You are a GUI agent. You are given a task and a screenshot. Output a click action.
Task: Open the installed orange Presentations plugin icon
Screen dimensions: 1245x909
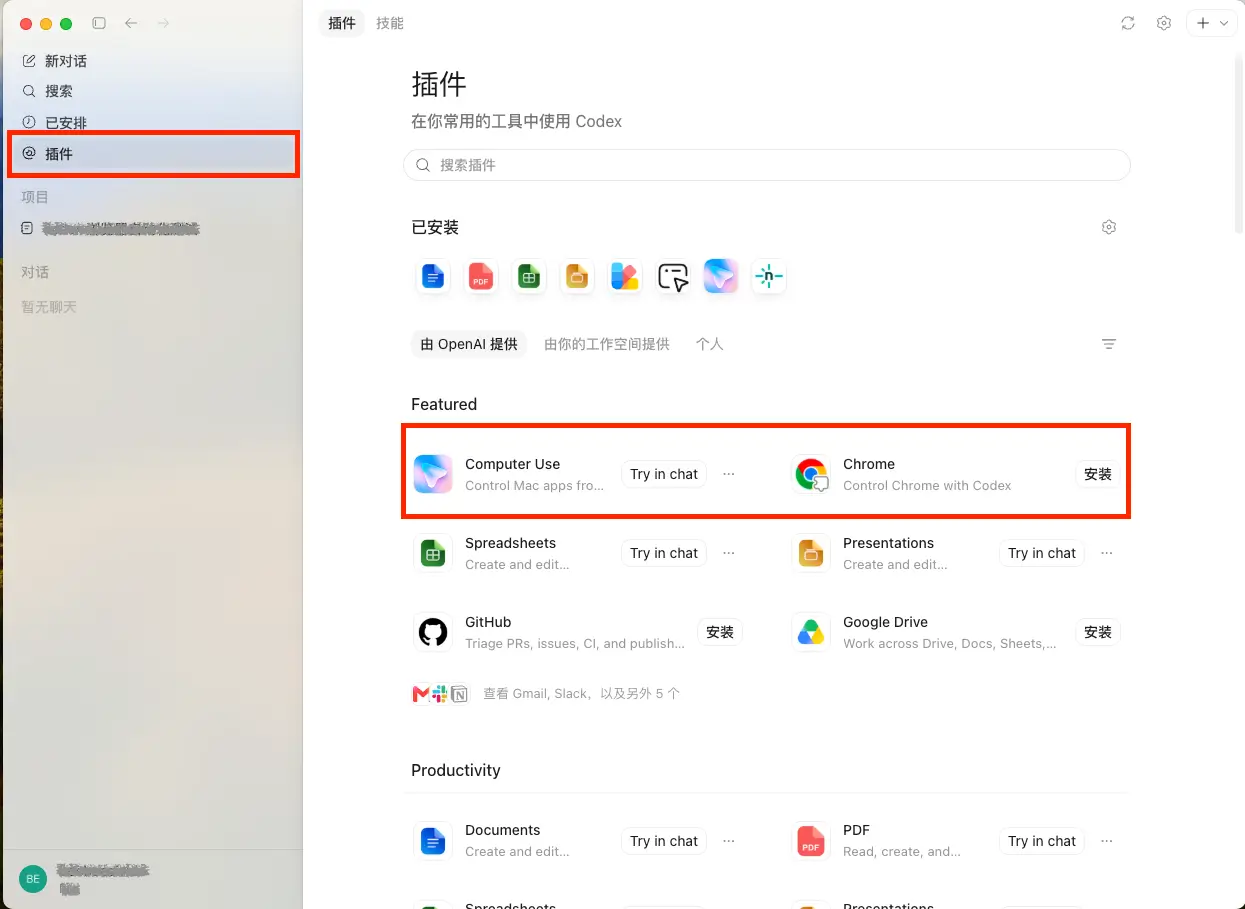(577, 276)
